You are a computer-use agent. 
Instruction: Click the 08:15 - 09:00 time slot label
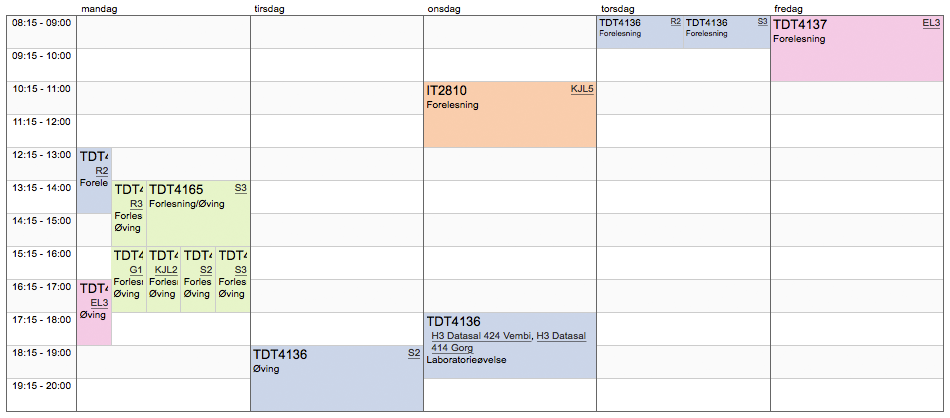click(41, 23)
